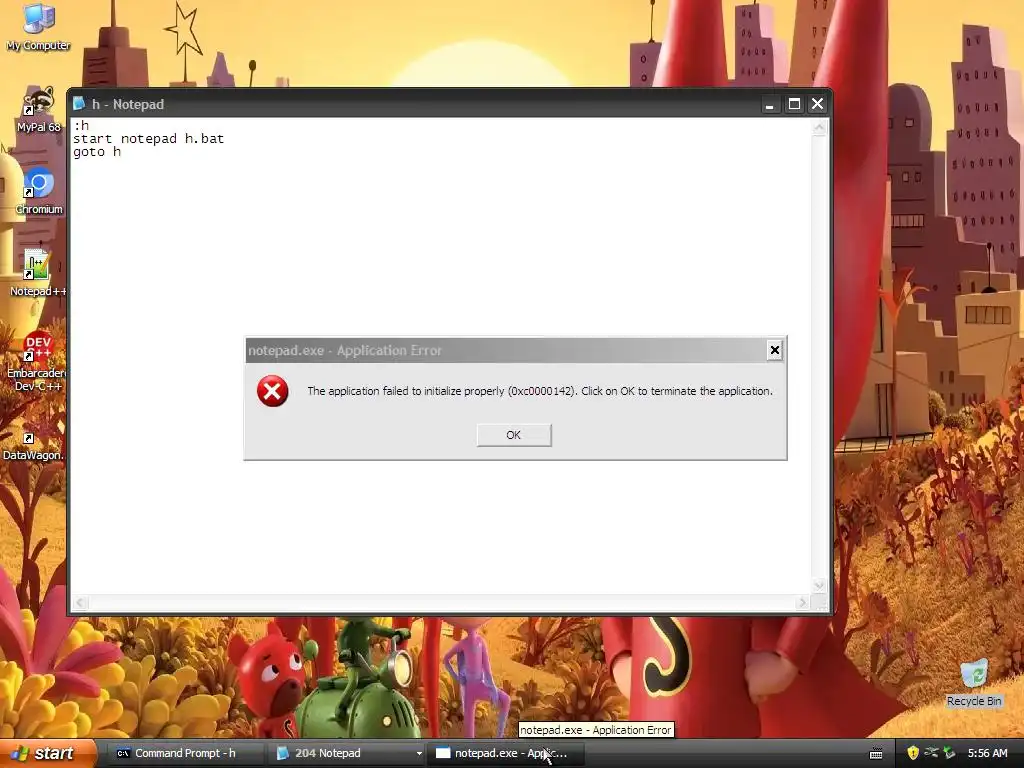
Task: Click the 5:56 AM system clock
Action: (987, 753)
